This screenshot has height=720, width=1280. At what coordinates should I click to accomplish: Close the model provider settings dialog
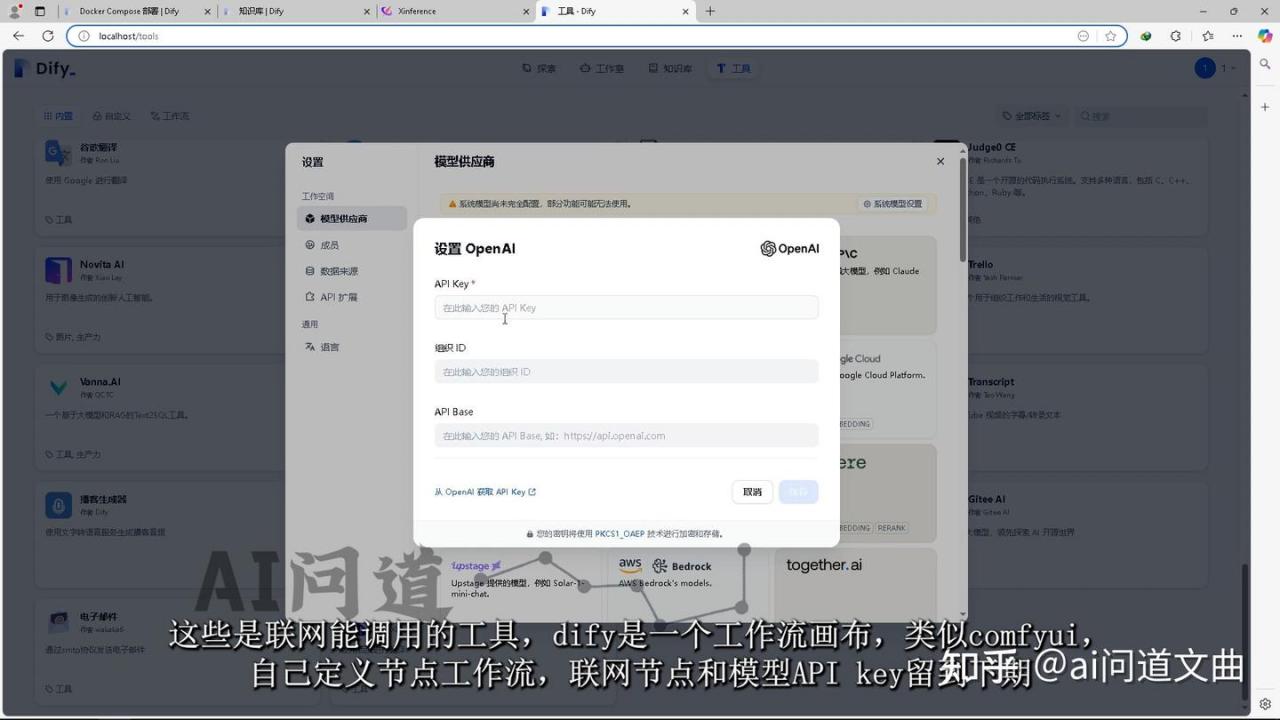coord(940,161)
